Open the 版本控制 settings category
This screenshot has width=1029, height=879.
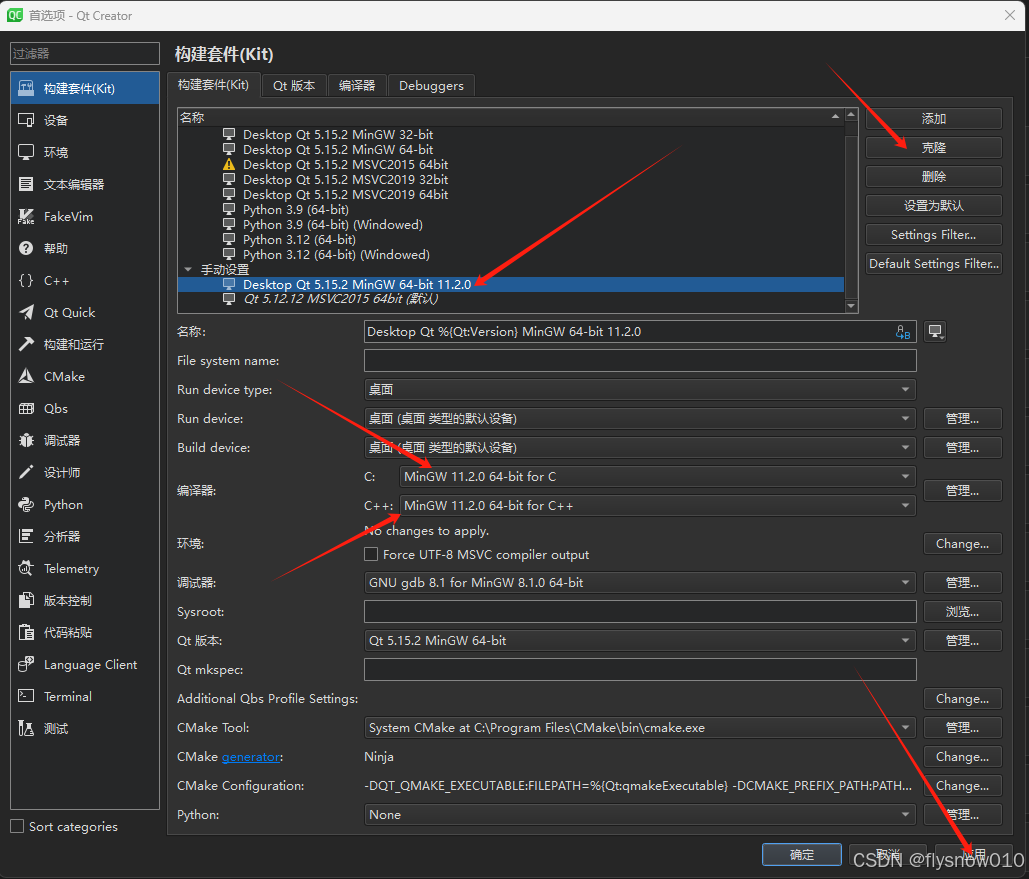coord(85,600)
